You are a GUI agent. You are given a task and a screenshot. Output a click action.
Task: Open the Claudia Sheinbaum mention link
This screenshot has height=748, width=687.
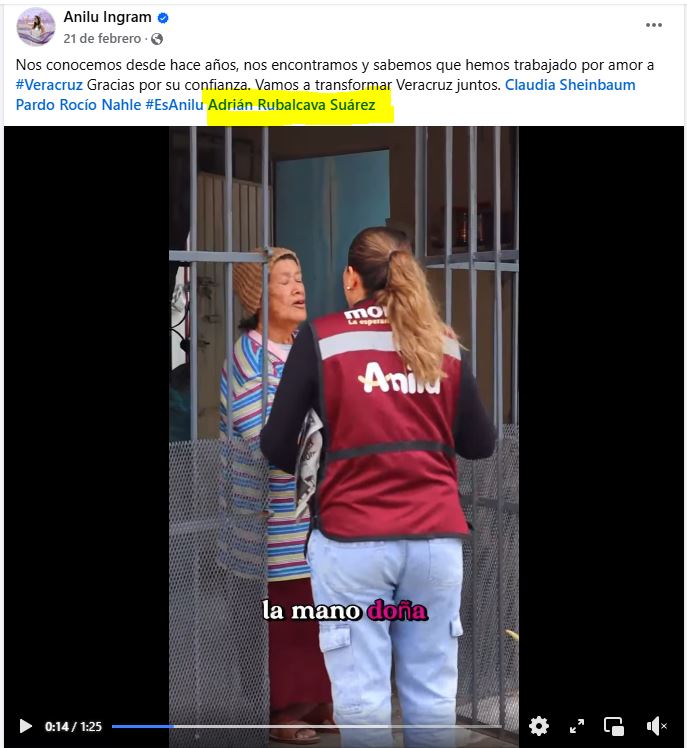point(570,85)
